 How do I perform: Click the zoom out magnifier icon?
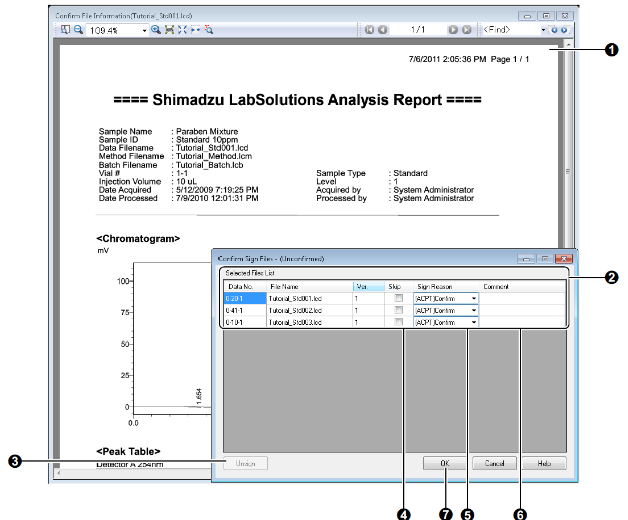[78, 30]
